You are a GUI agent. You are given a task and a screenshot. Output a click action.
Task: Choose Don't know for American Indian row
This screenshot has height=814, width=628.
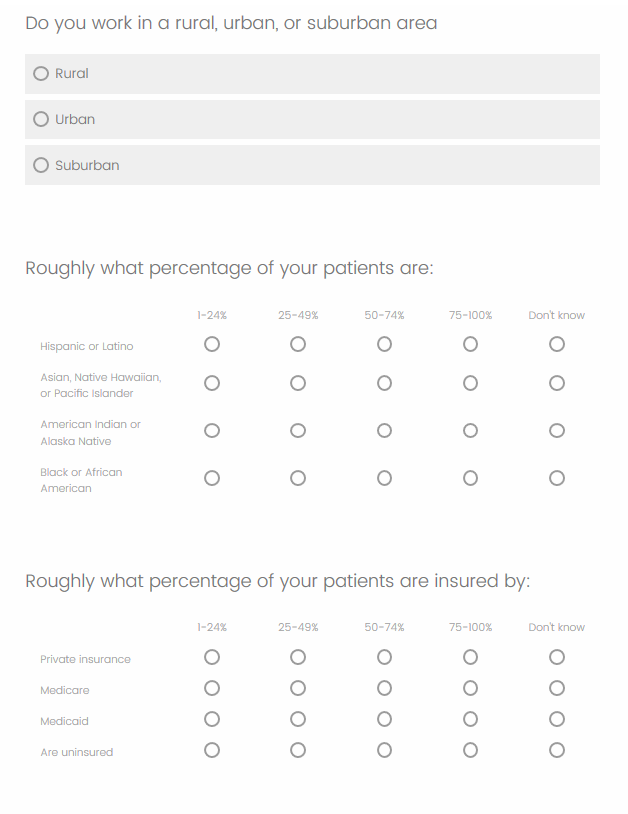557,431
